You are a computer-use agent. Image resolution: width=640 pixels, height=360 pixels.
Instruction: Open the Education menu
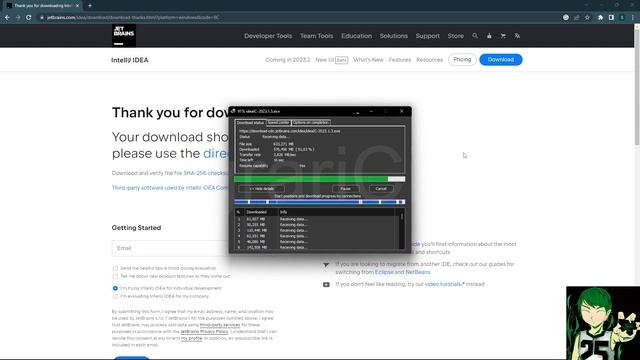(356, 36)
